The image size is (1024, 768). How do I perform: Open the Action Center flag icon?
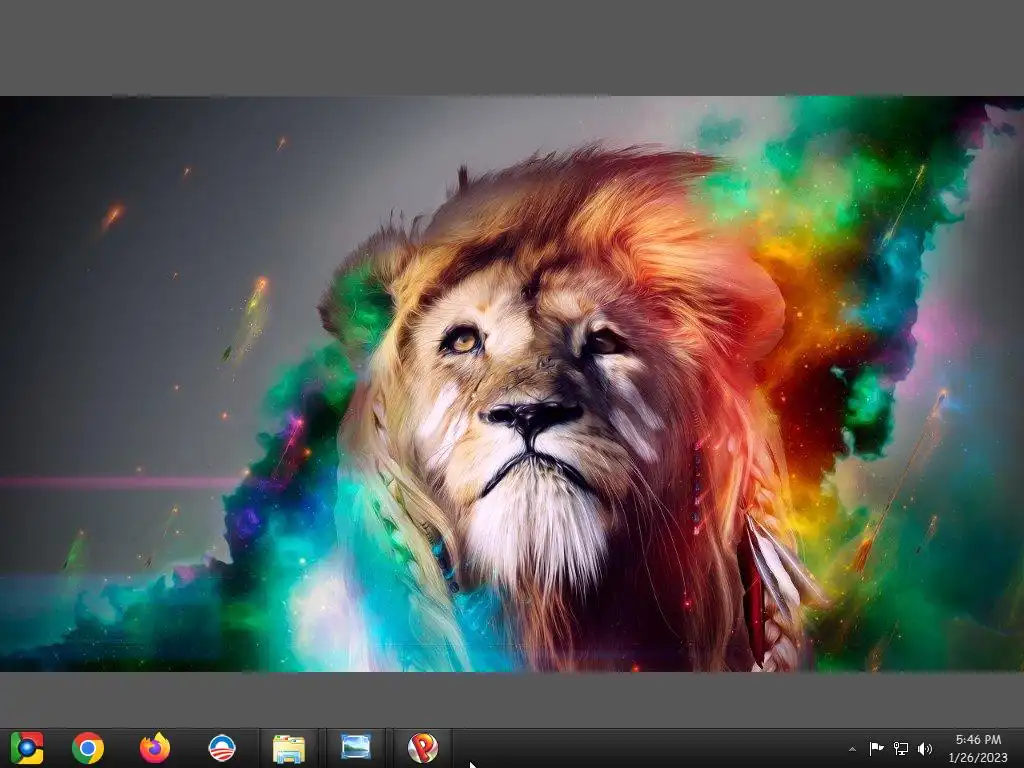tap(876, 748)
